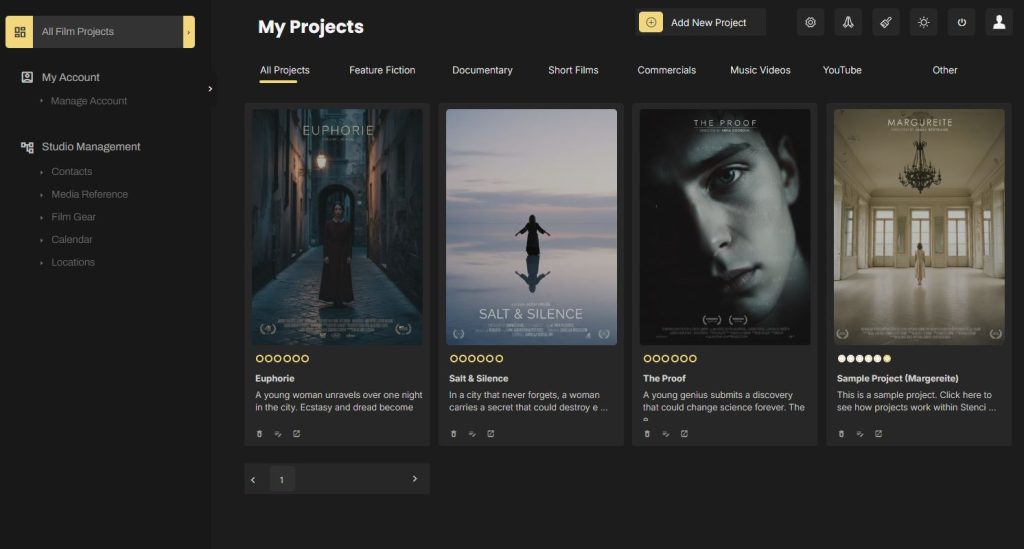Delete Salt & Silence with trash icon
This screenshot has height=549, width=1024.
point(453,433)
